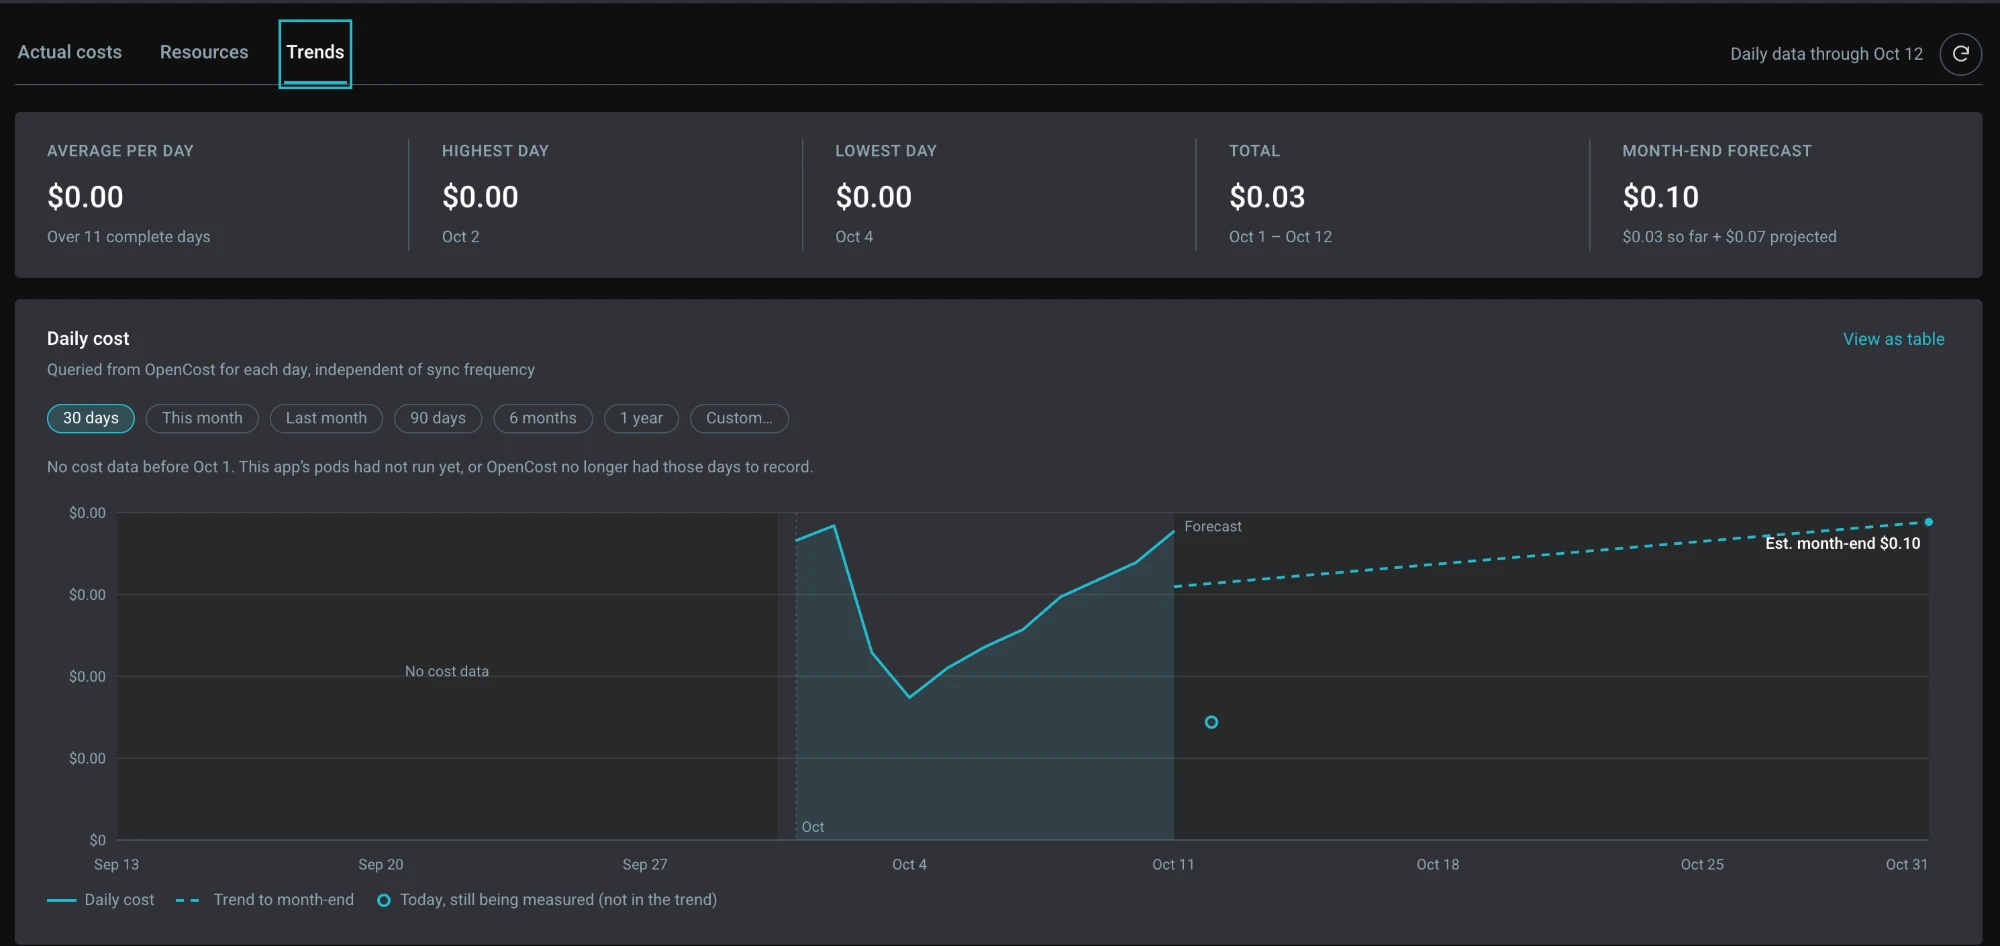Click the $0.03 so far projected text
The height and width of the screenshot is (946, 2000).
[x=1729, y=237]
